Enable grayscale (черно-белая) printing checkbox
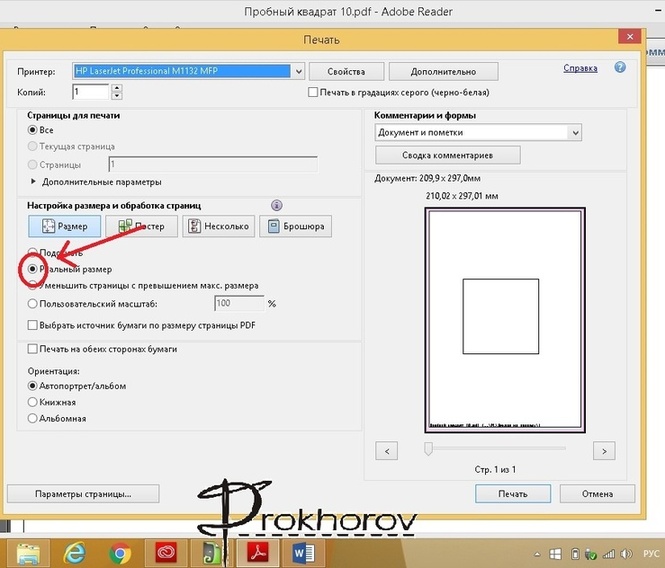Image resolution: width=665 pixels, height=568 pixels. 313,92
